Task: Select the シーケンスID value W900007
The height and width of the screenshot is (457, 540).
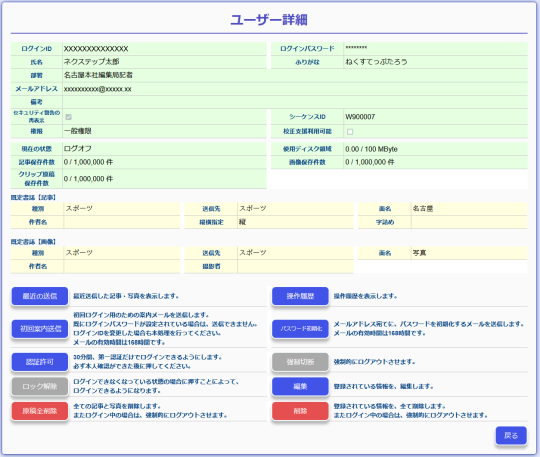Action: (360, 117)
